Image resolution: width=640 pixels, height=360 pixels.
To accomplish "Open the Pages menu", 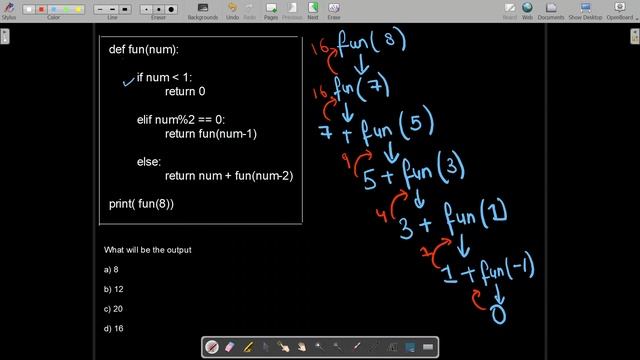I will [x=271, y=11].
